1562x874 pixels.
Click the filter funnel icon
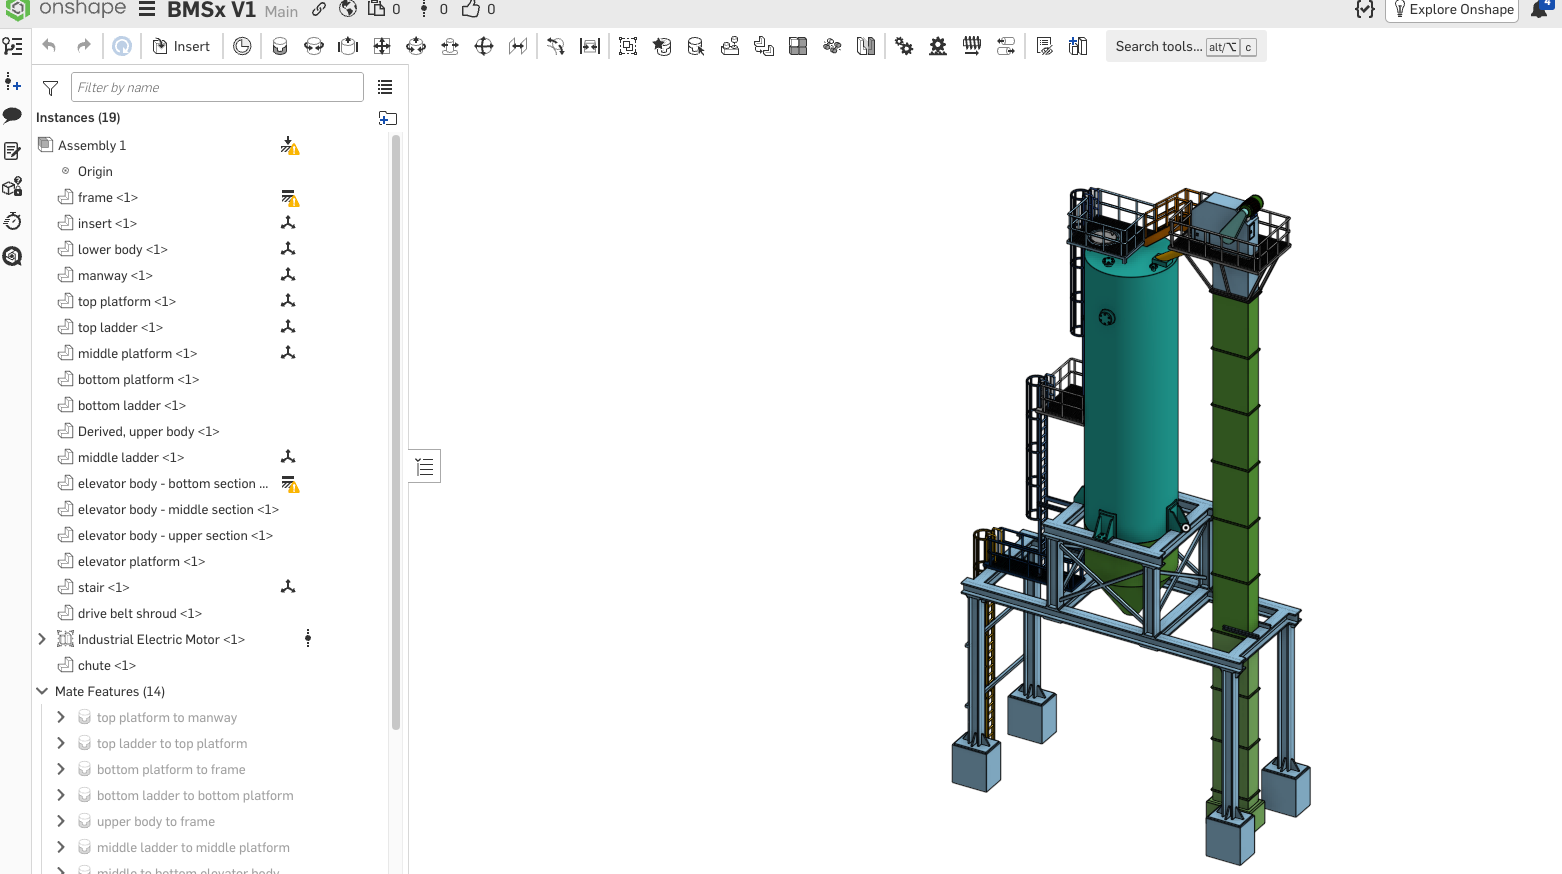(x=50, y=88)
